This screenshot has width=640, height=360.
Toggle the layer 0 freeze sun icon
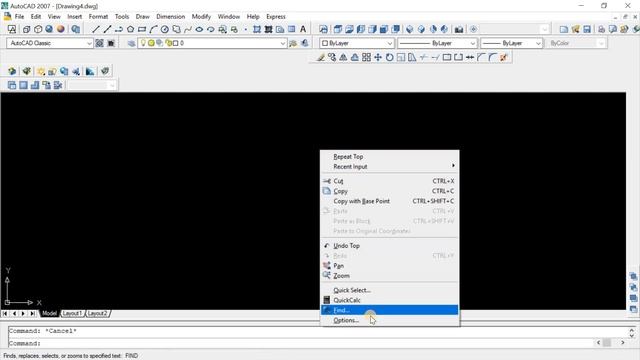[151, 43]
